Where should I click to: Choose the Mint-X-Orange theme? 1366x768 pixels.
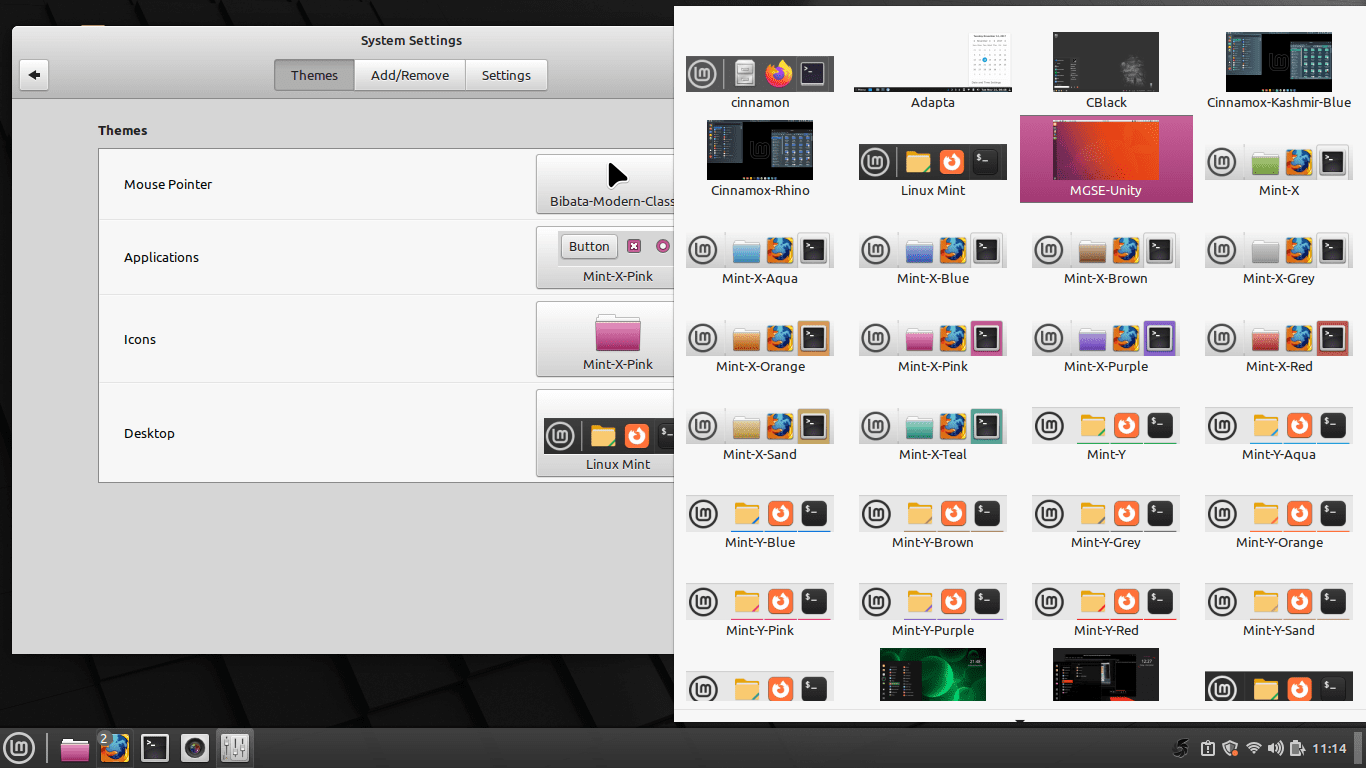tap(760, 346)
